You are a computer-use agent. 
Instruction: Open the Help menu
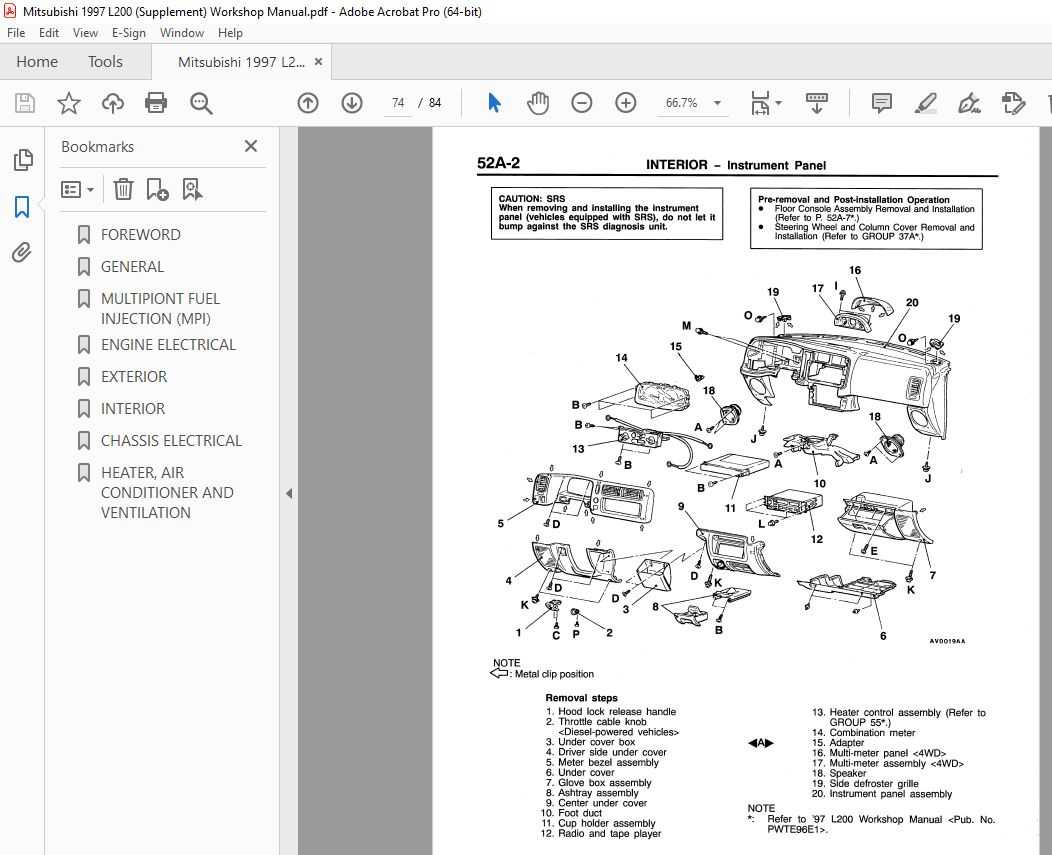coord(230,32)
